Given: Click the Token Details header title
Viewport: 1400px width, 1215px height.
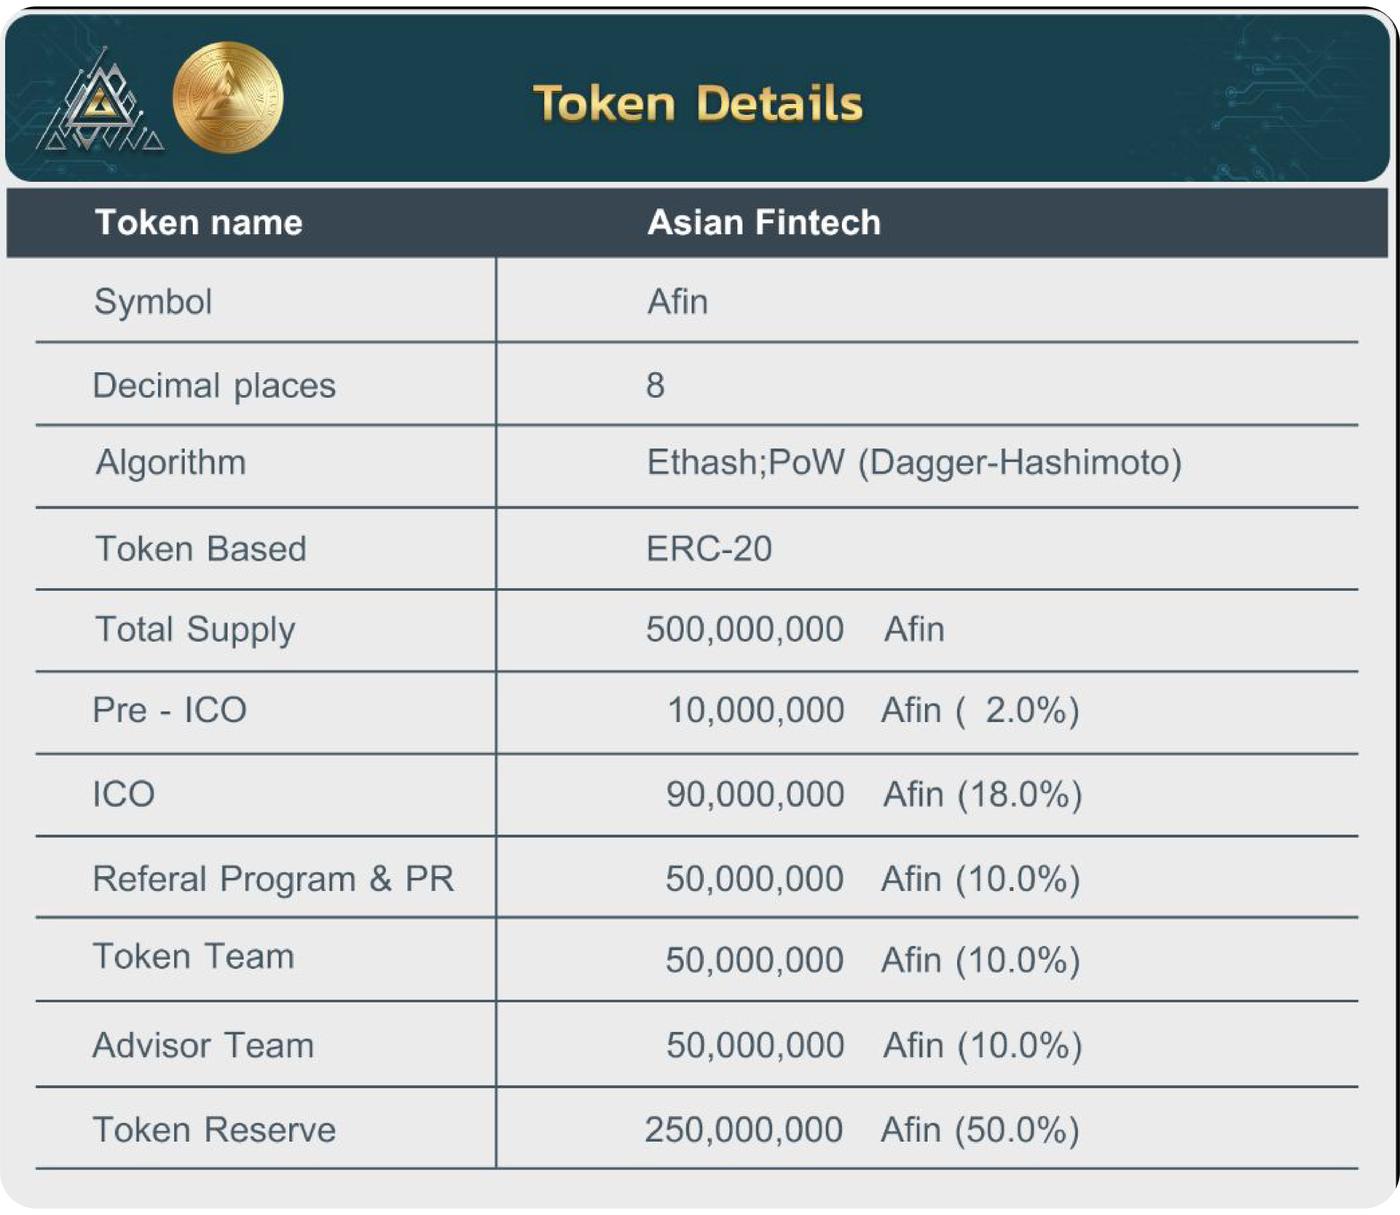Looking at the screenshot, I should click(698, 104).
